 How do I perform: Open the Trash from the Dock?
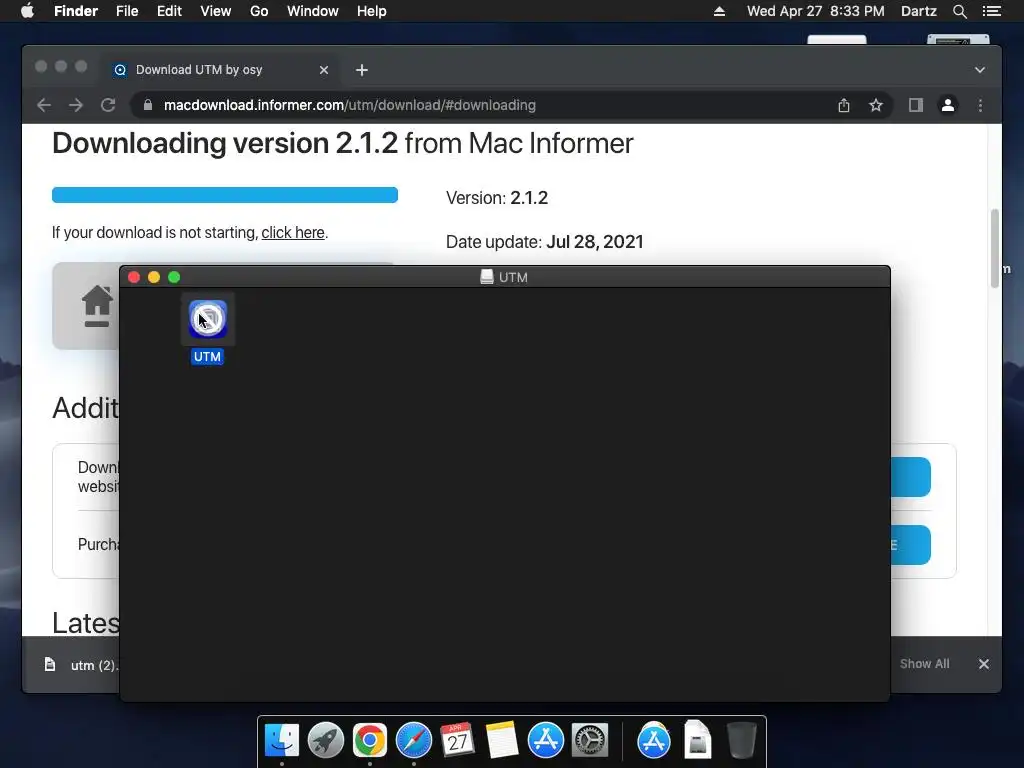click(741, 741)
